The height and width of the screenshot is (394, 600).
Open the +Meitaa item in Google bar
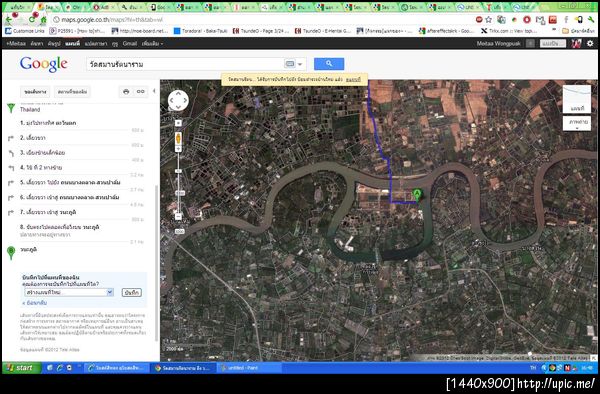point(16,44)
